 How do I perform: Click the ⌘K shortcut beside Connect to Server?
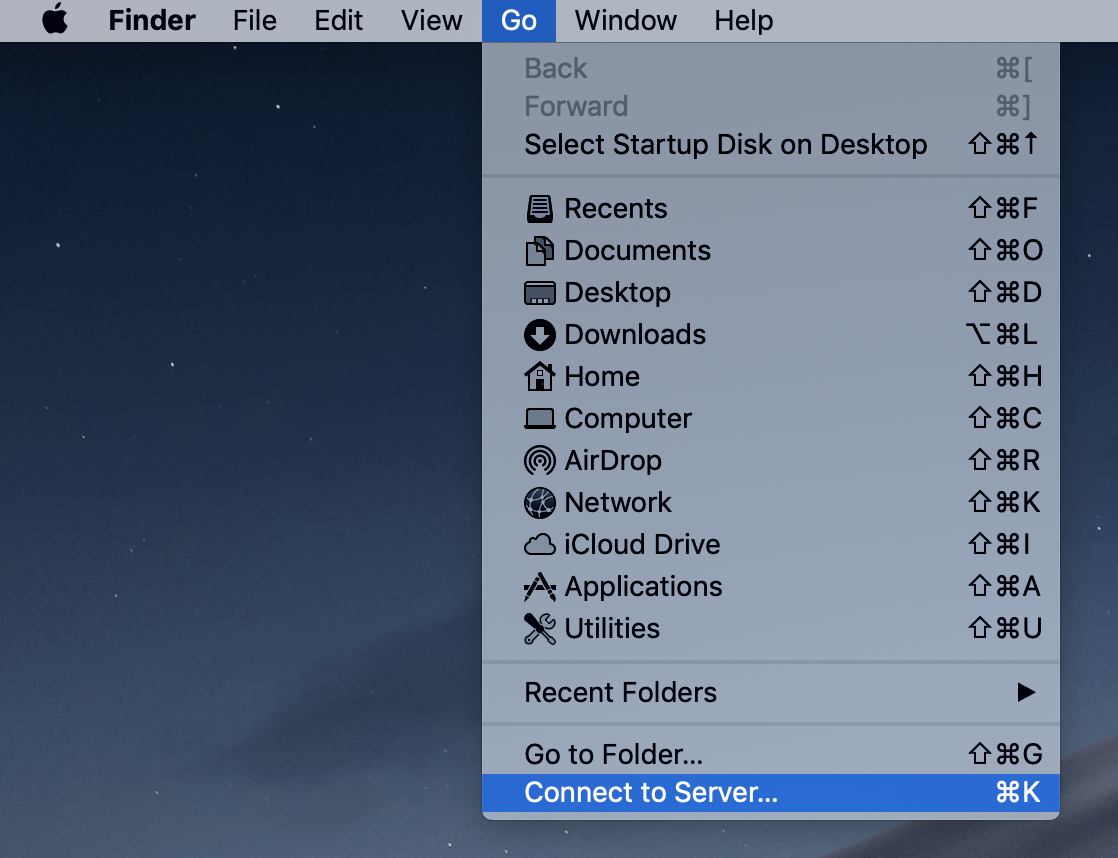pyautogui.click(x=1017, y=792)
